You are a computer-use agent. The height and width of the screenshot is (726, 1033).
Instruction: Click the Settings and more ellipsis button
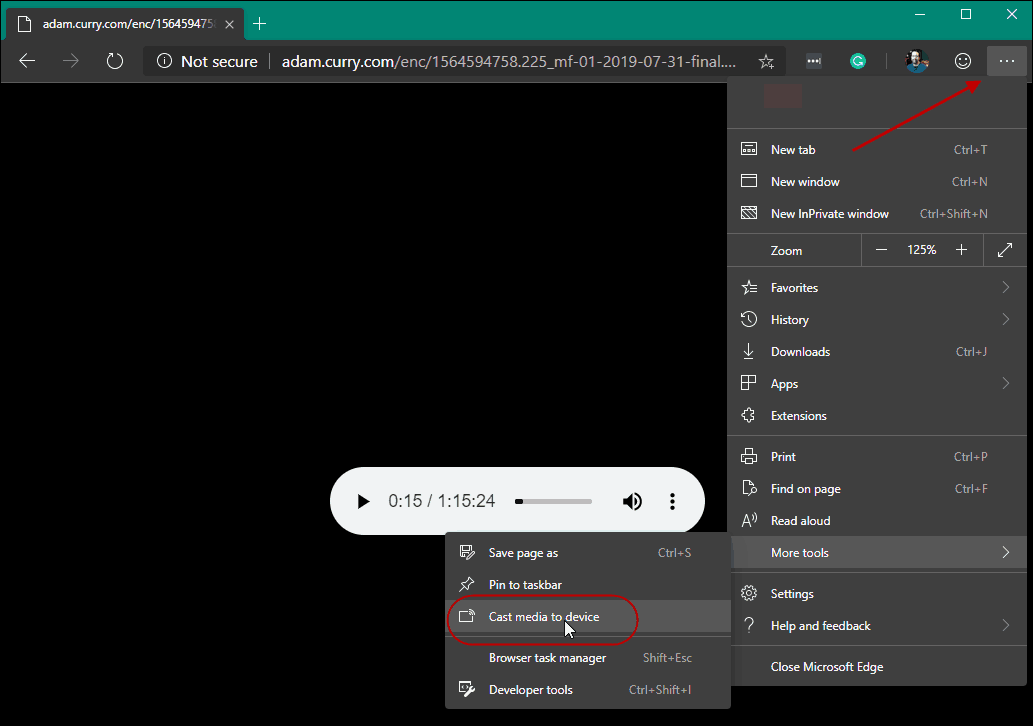(1007, 61)
